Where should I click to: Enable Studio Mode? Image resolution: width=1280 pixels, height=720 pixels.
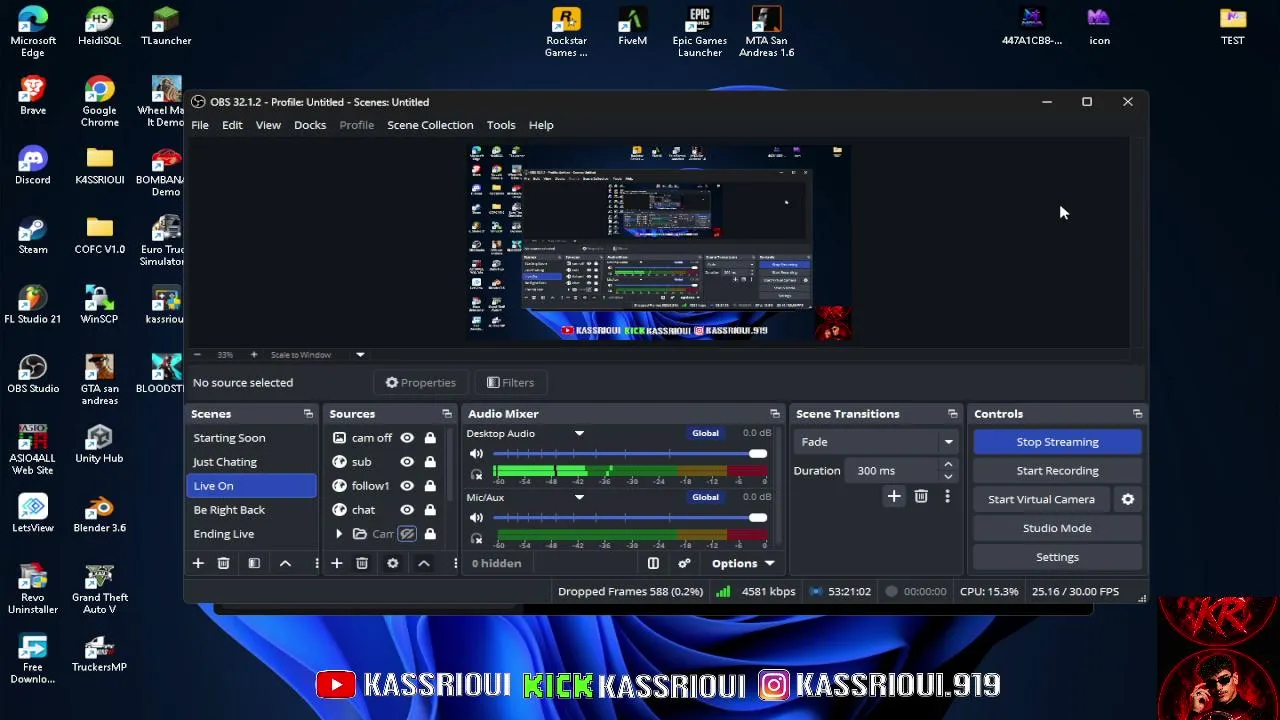1057,528
